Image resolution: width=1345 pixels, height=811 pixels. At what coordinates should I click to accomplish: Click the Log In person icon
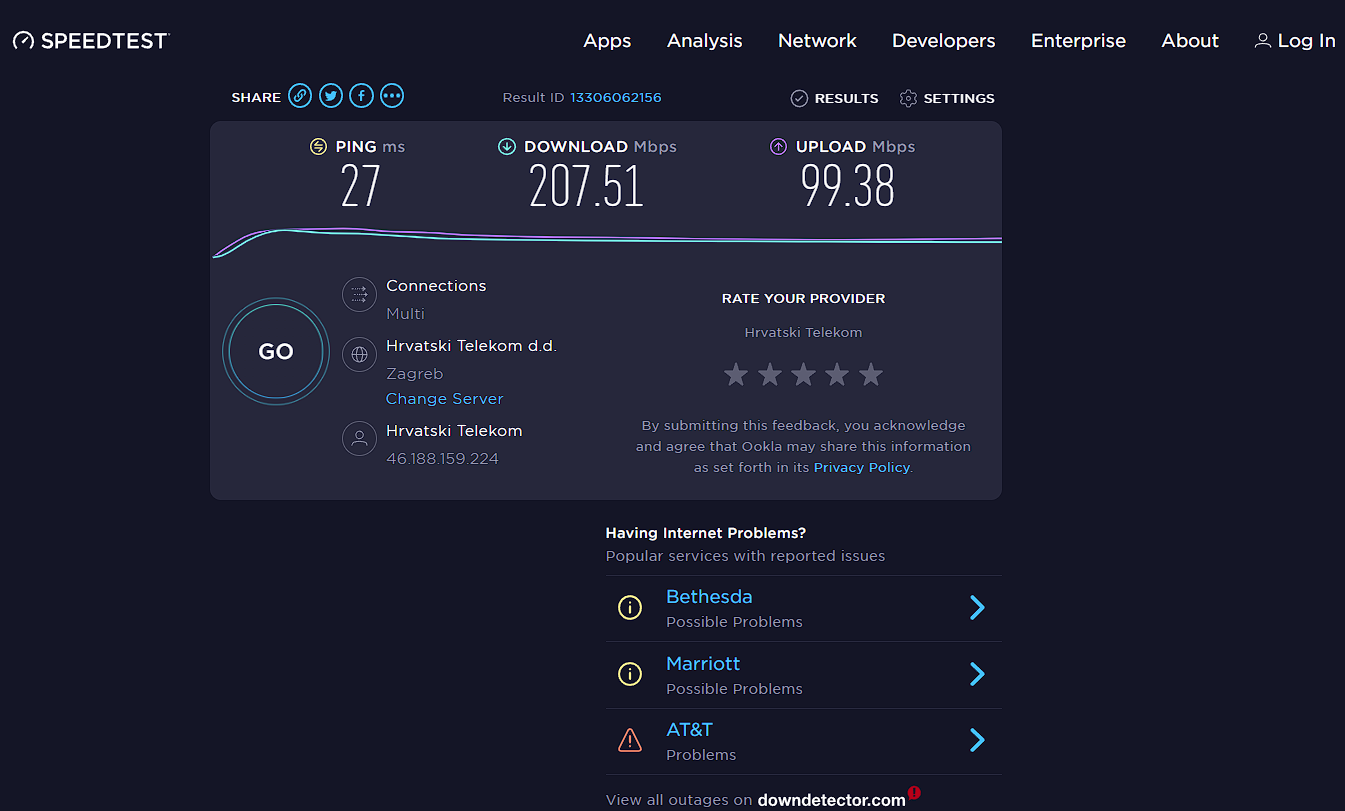[x=1263, y=41]
